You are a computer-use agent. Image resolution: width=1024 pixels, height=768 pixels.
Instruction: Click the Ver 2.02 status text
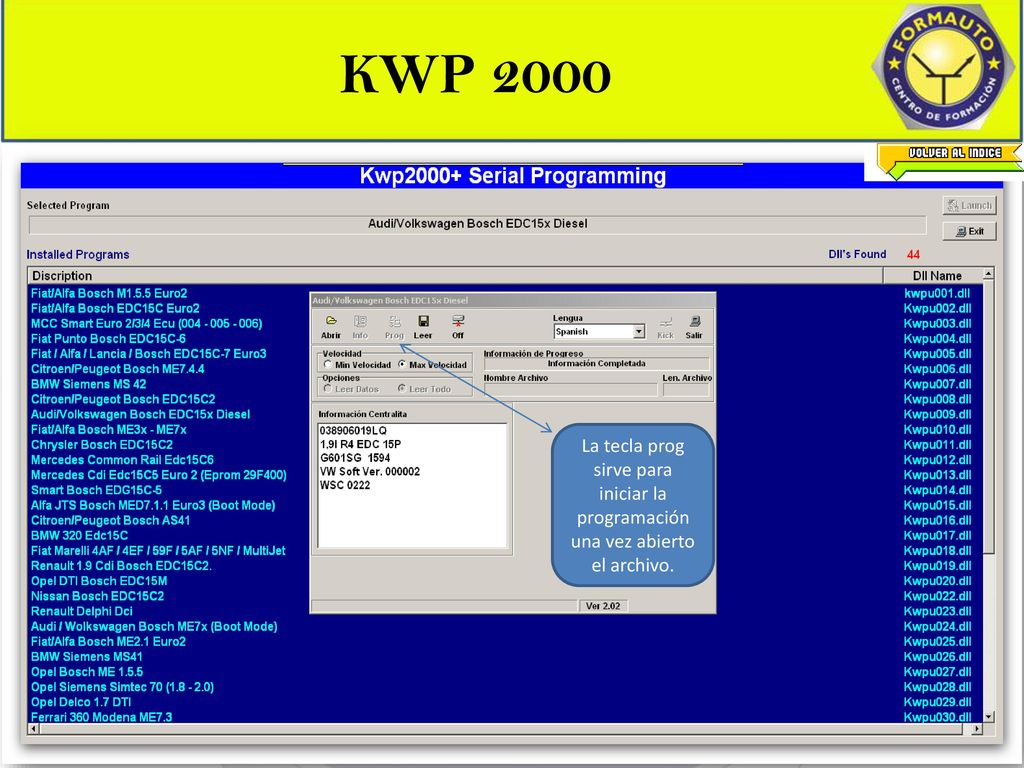603,606
